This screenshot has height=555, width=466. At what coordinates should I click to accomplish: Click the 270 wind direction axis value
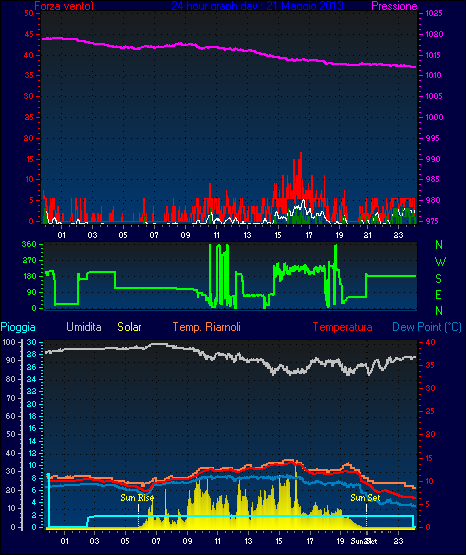point(29,260)
